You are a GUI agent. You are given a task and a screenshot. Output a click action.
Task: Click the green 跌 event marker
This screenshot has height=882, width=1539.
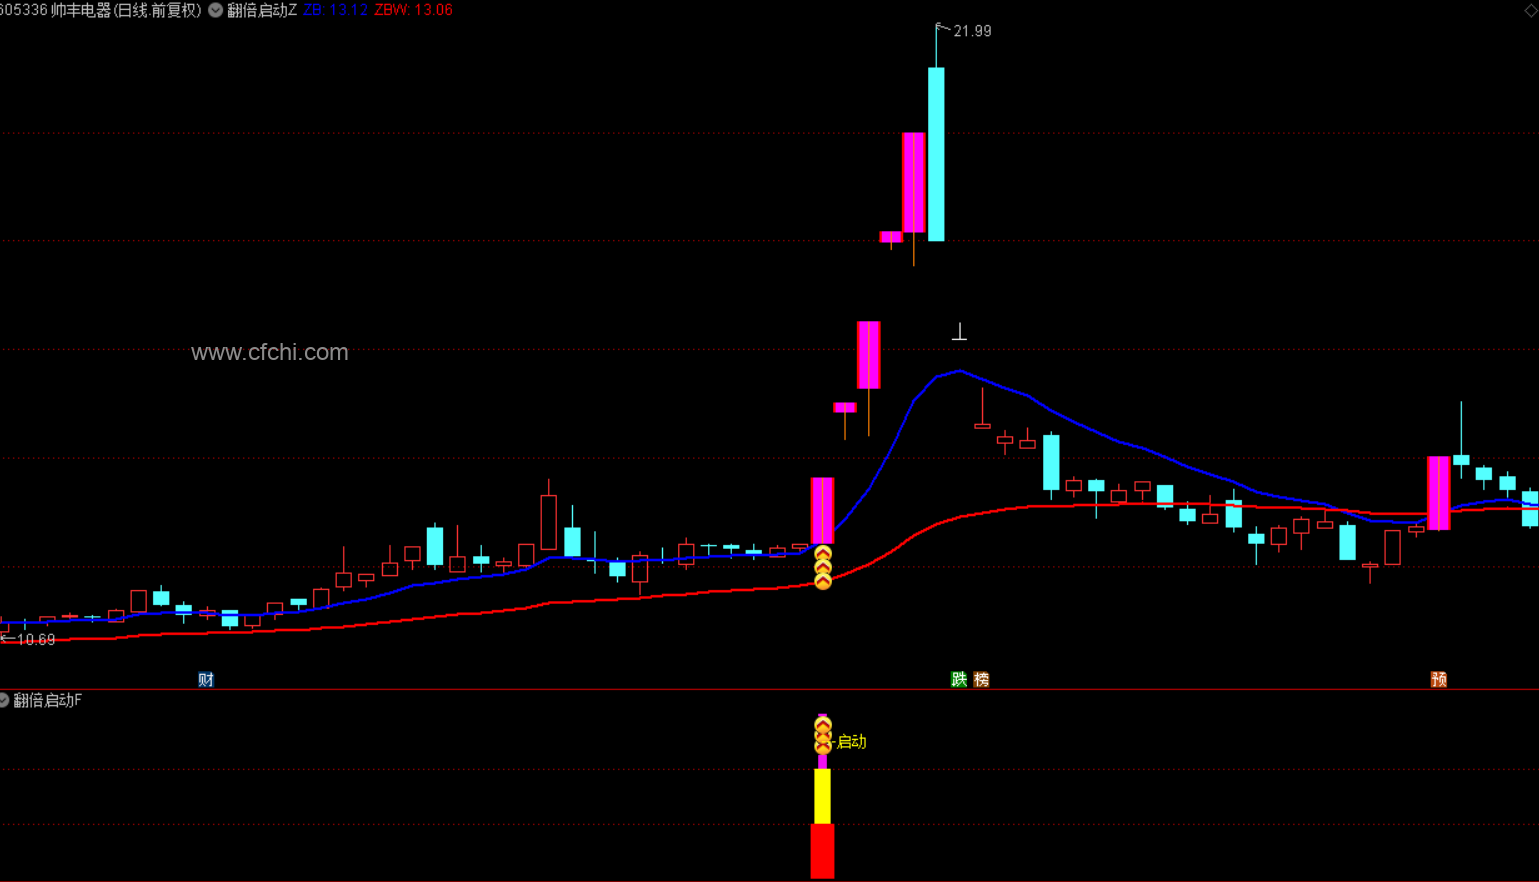click(x=959, y=679)
